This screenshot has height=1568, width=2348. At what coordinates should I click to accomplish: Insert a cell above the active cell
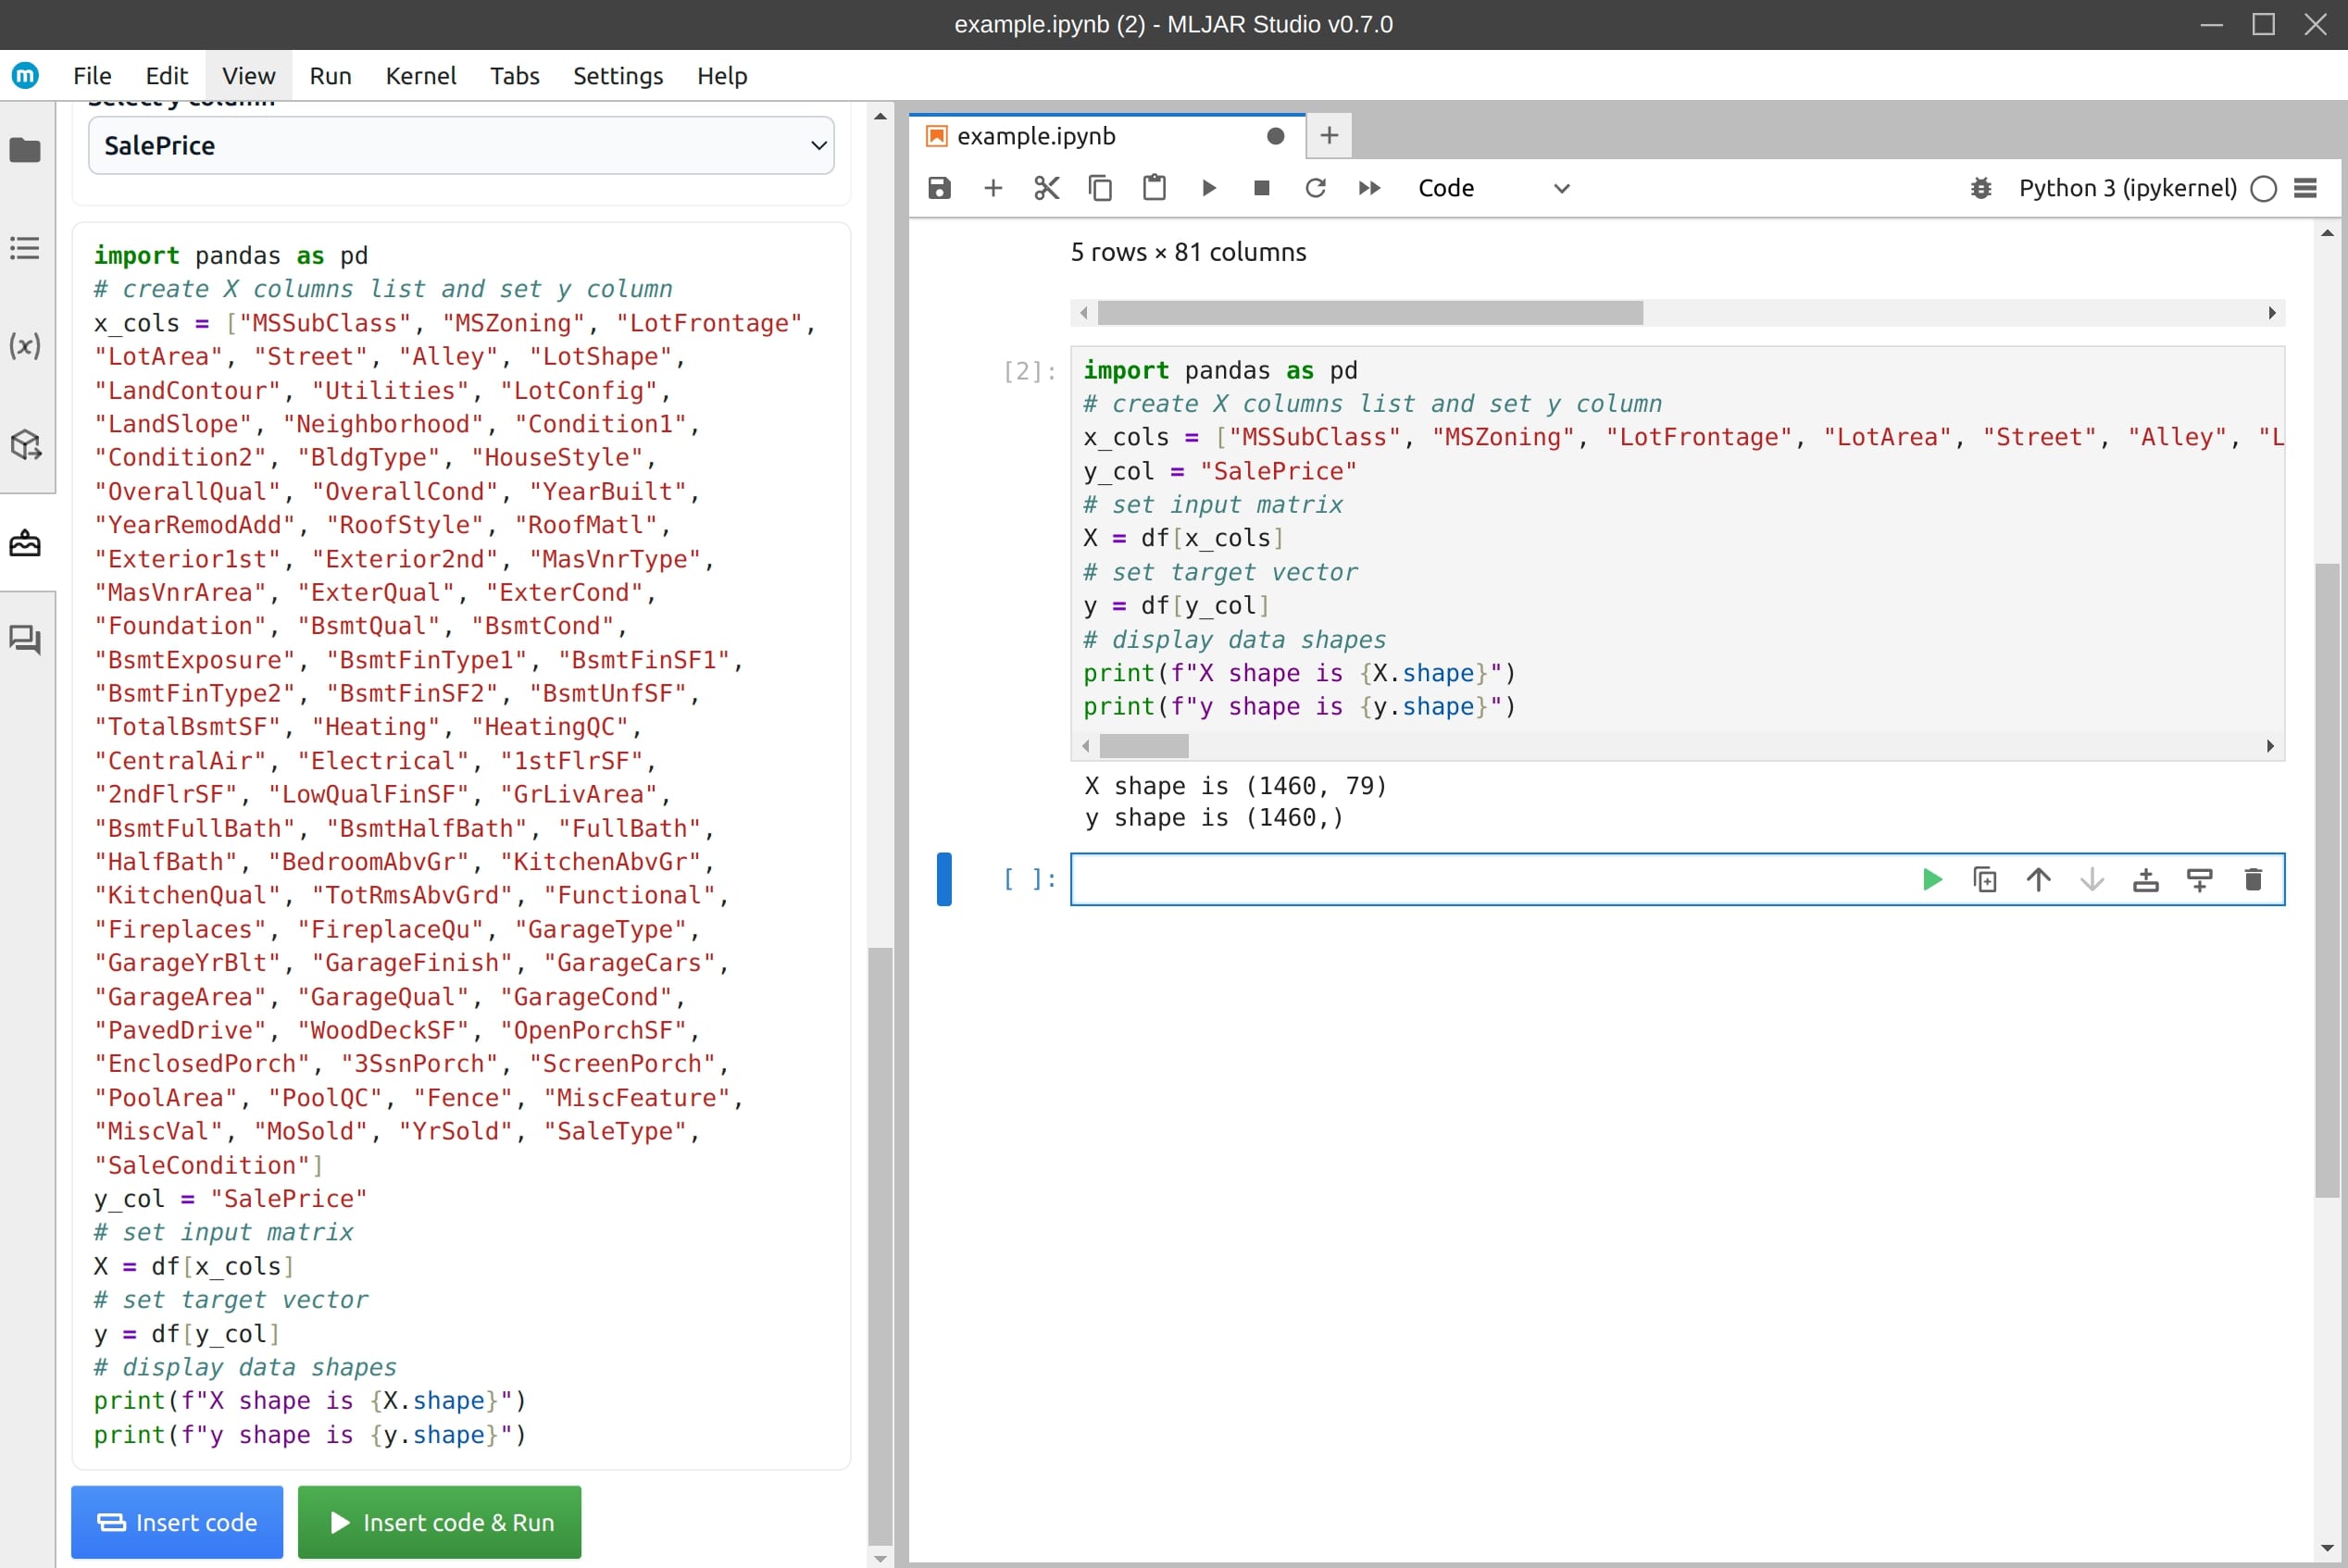point(2146,880)
